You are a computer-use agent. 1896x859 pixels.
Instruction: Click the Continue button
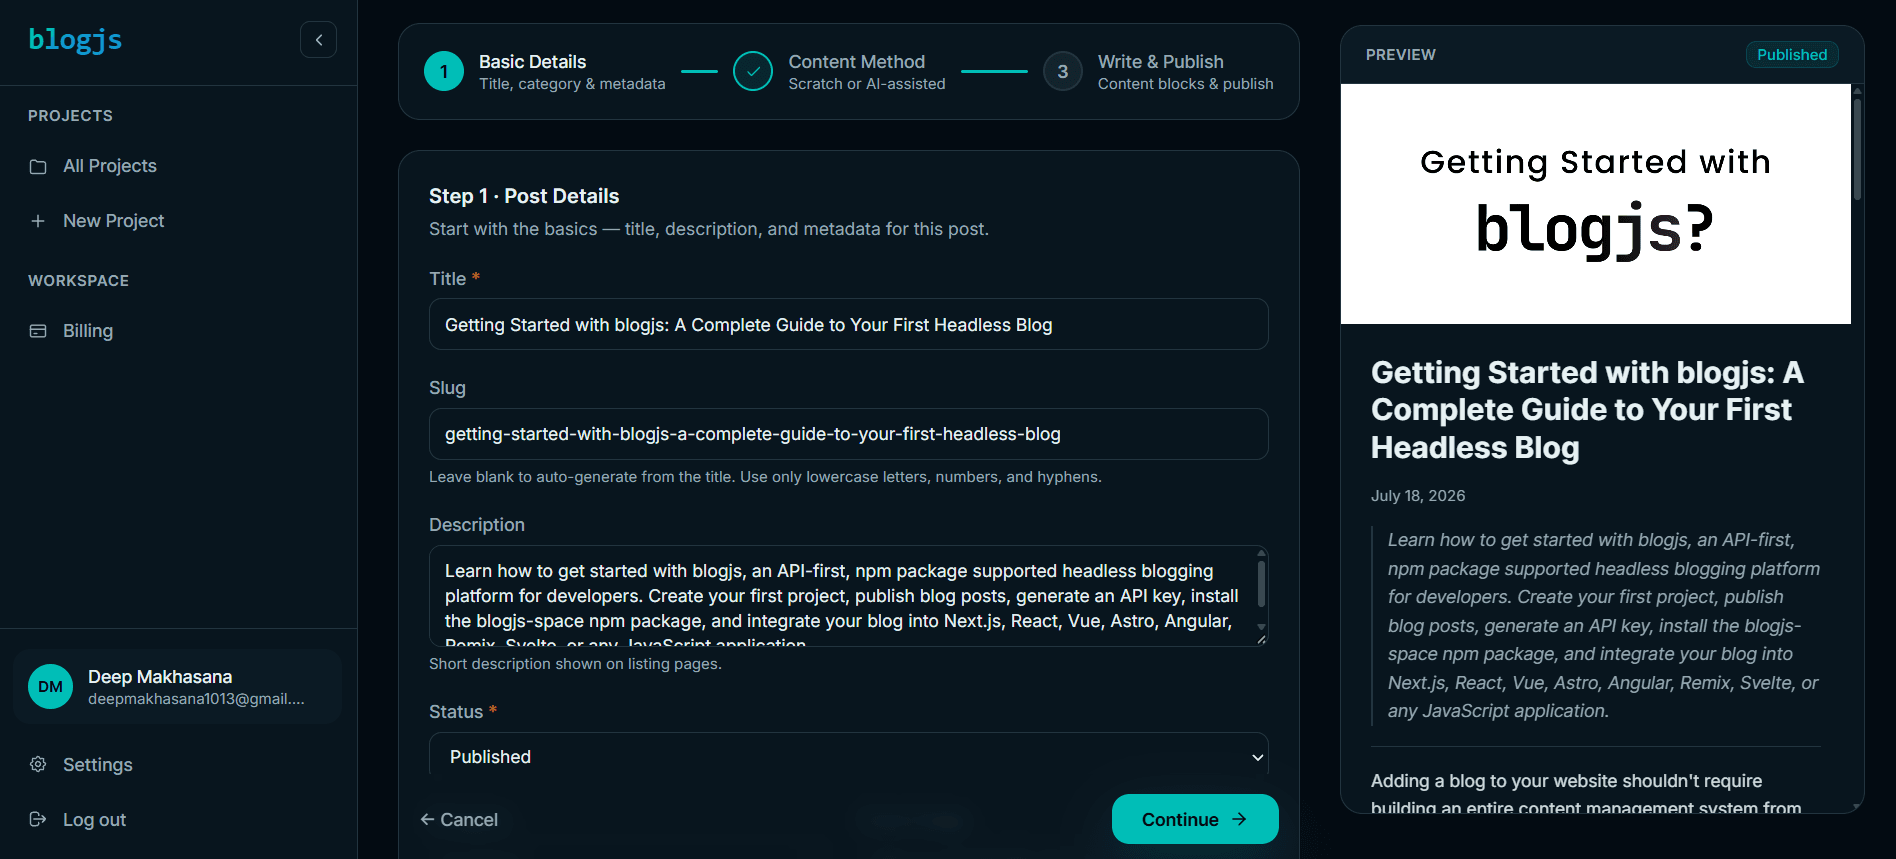(x=1195, y=819)
